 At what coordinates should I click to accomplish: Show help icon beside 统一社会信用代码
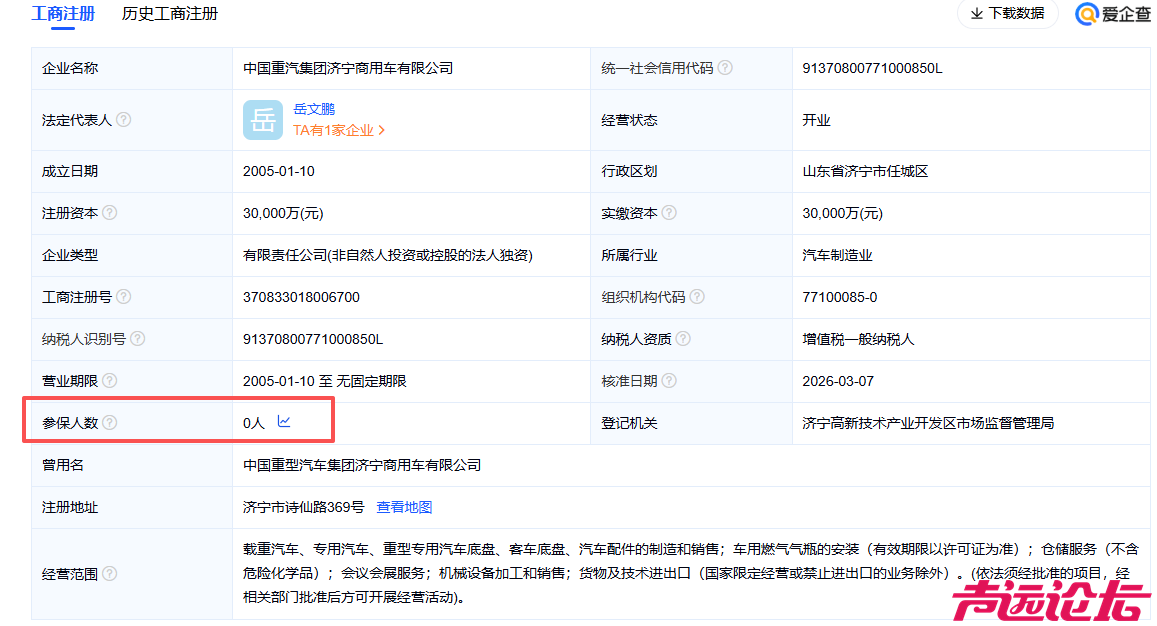tap(725, 68)
